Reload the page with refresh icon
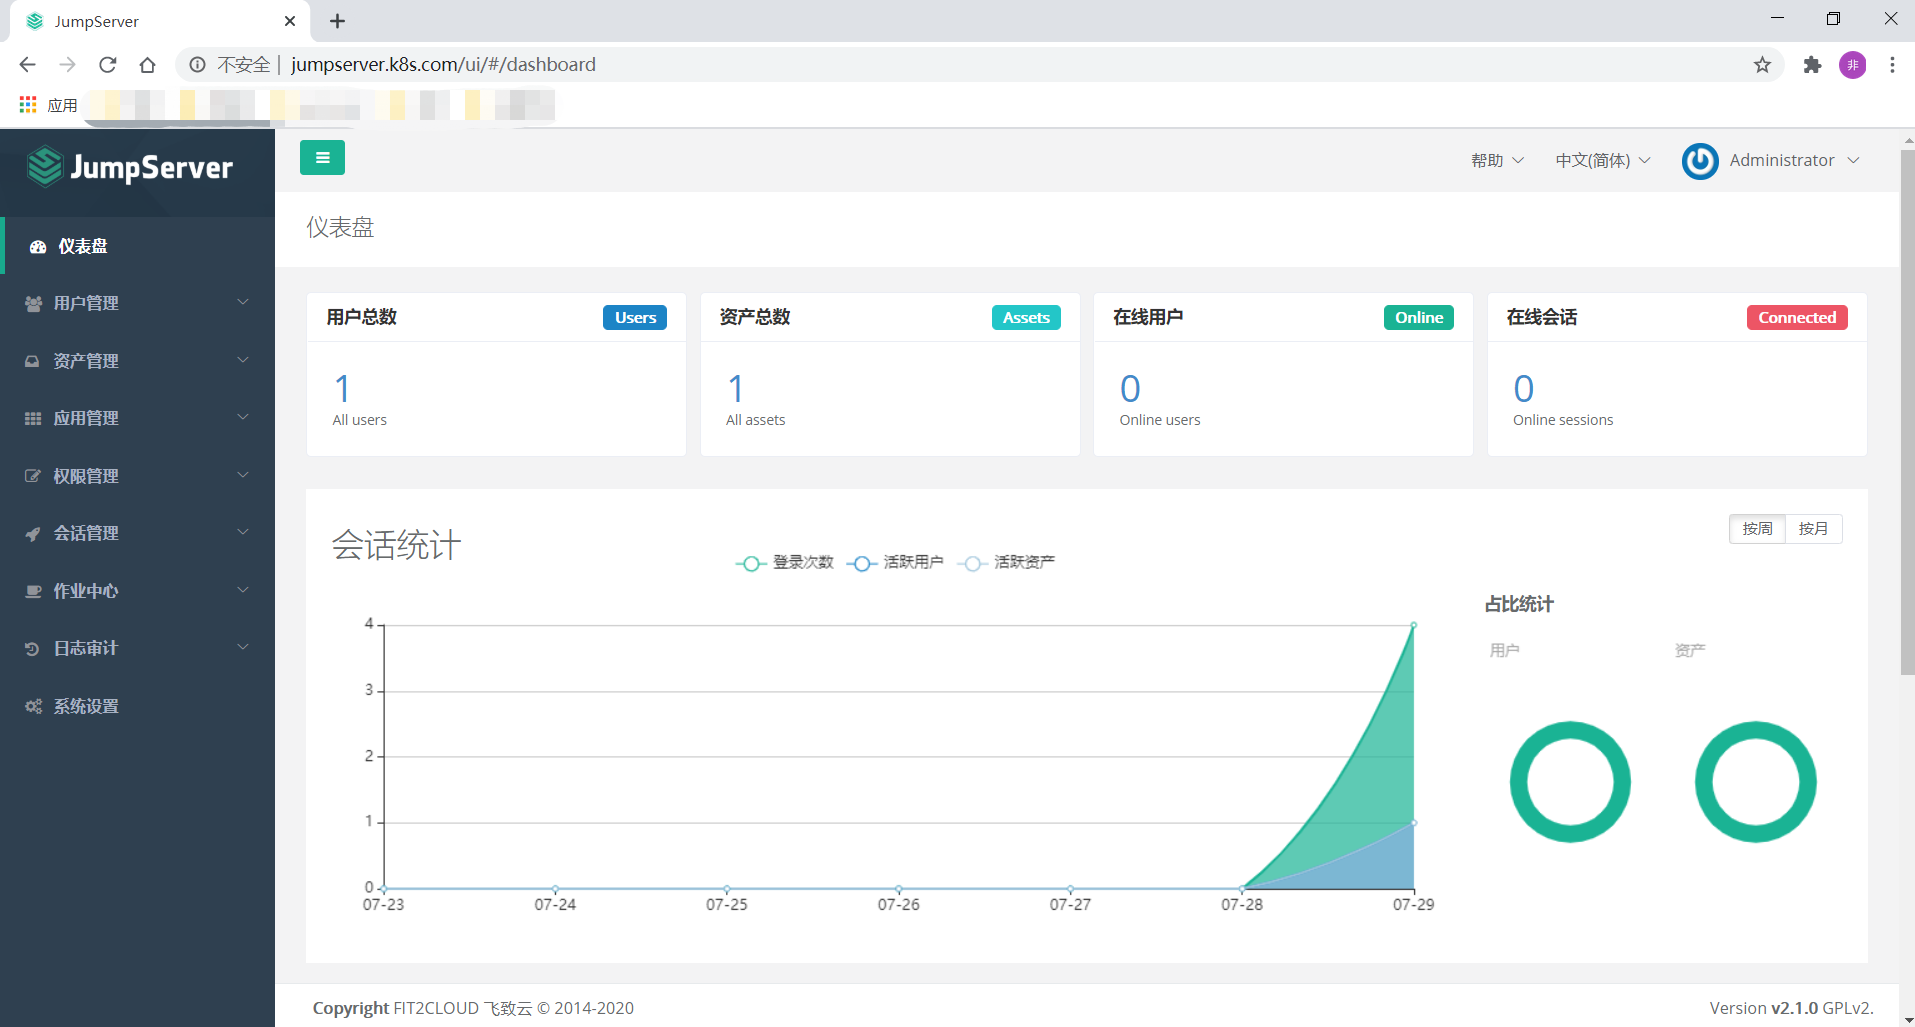This screenshot has height=1027, width=1915. point(108,64)
